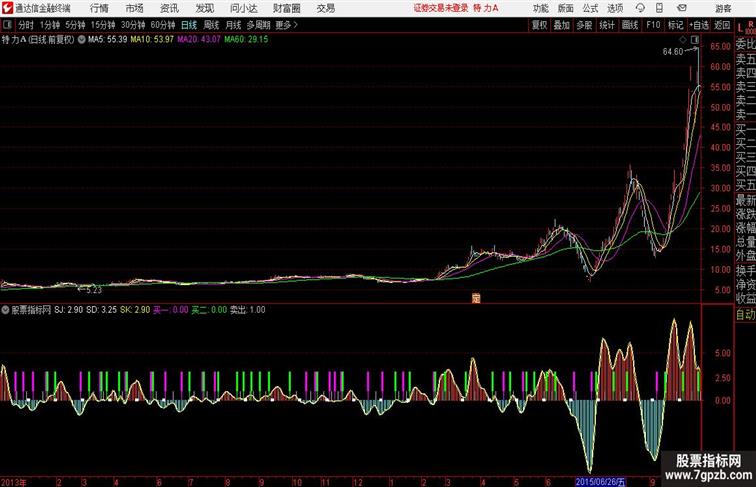Open the 问小达 menu

(x=243, y=8)
